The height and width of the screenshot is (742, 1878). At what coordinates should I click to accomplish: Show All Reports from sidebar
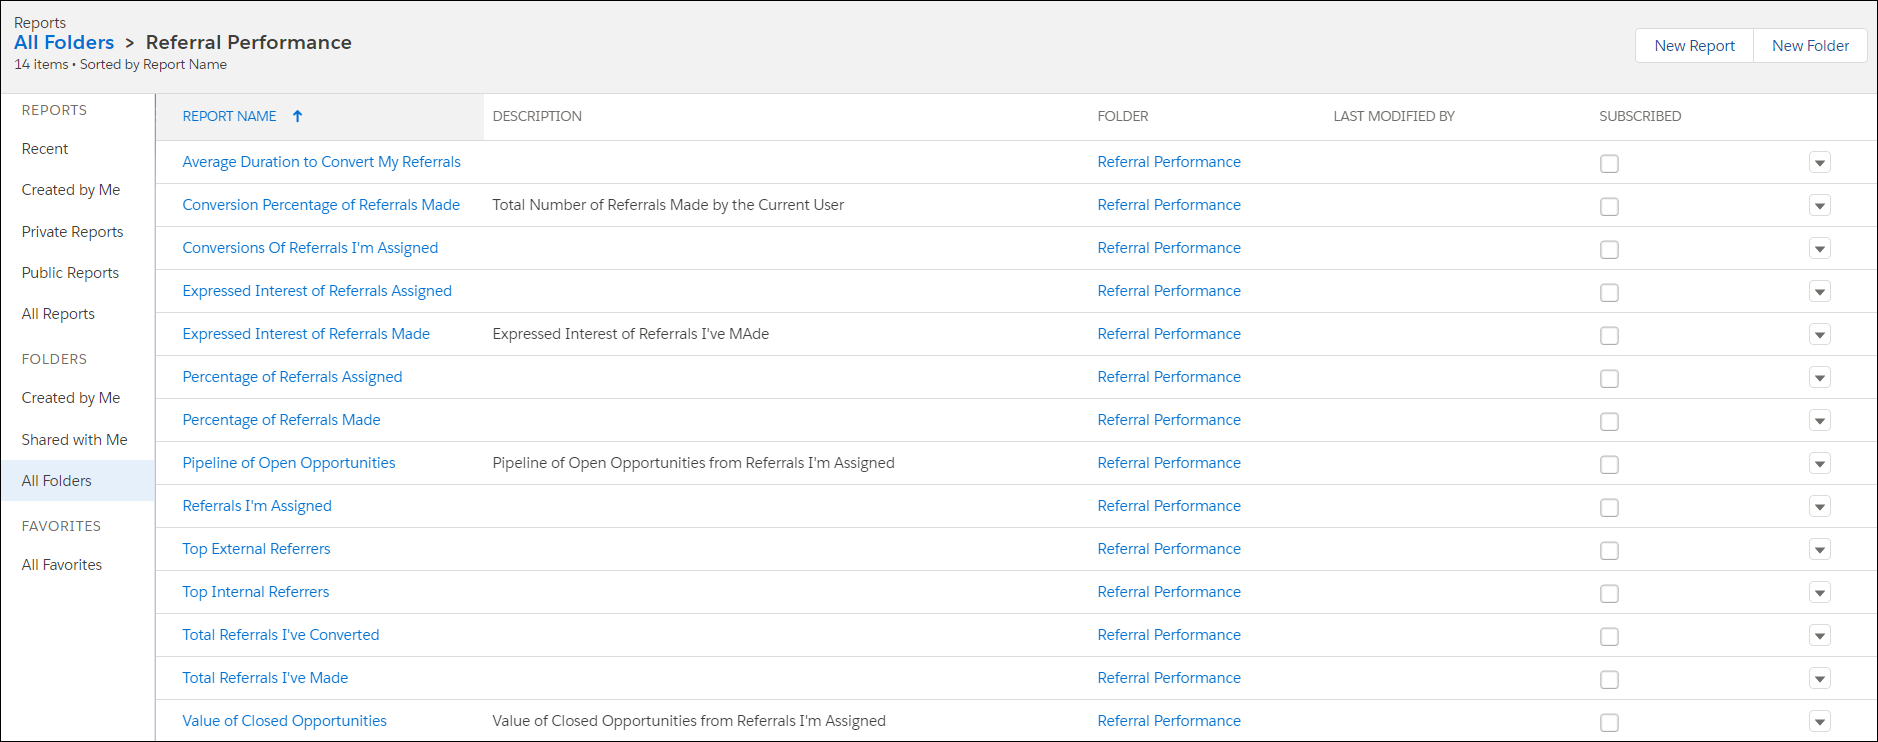58,314
